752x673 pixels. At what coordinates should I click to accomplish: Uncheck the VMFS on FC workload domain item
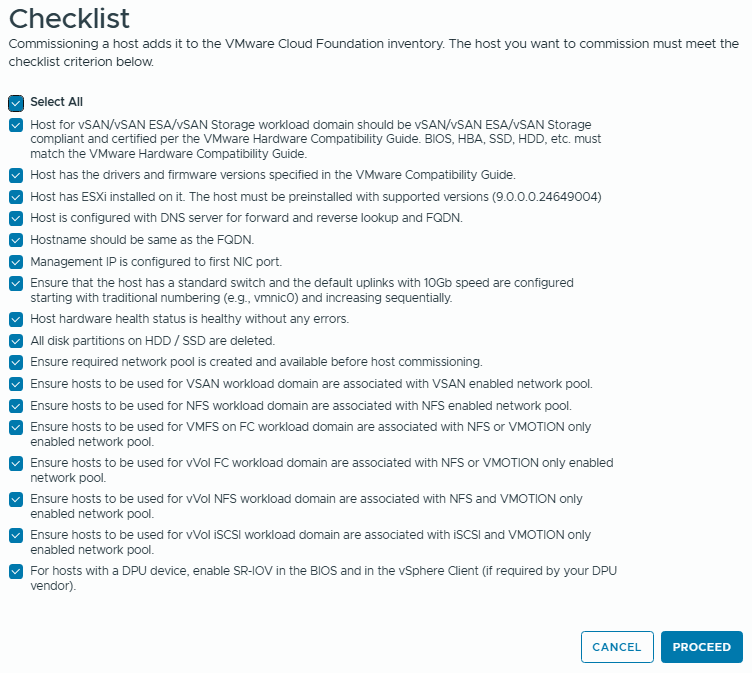coord(15,427)
